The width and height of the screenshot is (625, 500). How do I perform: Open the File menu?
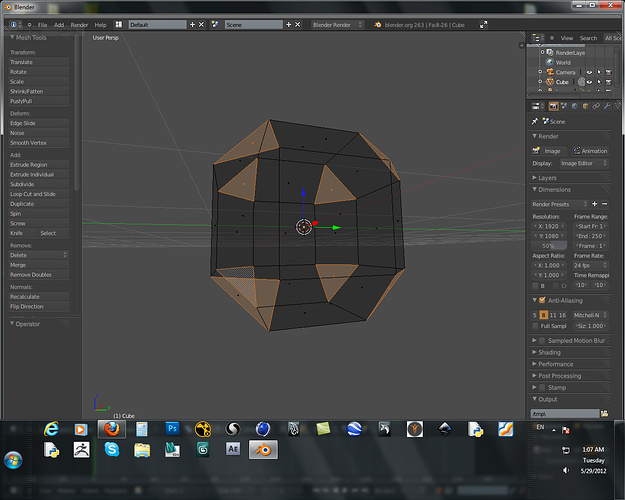click(42, 25)
